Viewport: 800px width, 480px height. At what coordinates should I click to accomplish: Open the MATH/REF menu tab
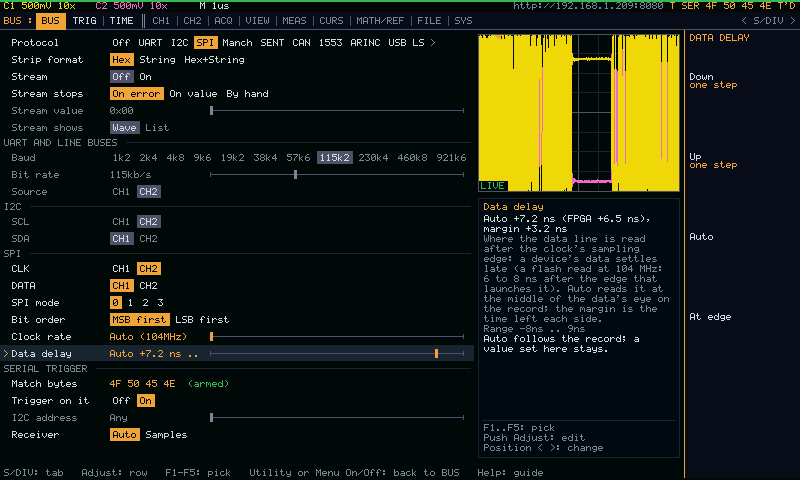click(x=380, y=21)
